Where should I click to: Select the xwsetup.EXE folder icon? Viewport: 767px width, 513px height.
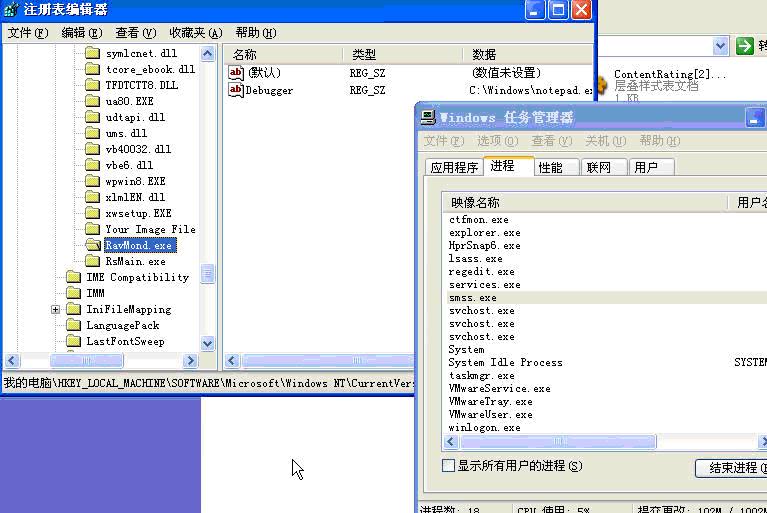pyautogui.click(x=92, y=213)
